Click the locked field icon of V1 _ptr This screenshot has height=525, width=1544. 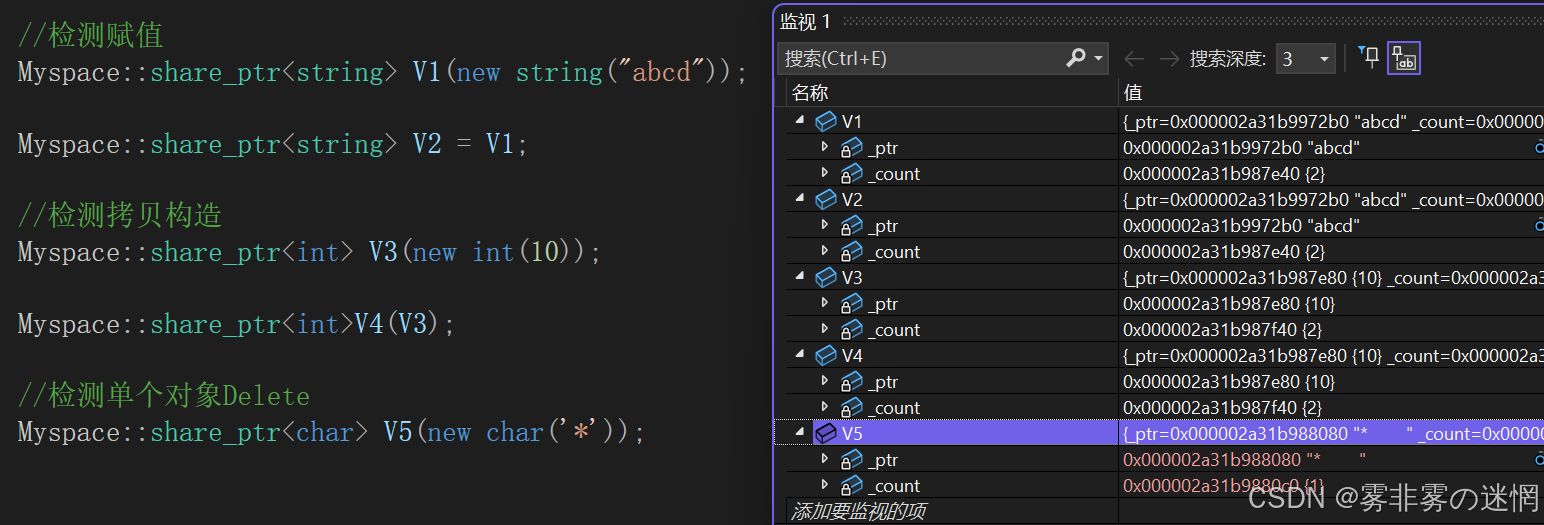[x=851, y=147]
